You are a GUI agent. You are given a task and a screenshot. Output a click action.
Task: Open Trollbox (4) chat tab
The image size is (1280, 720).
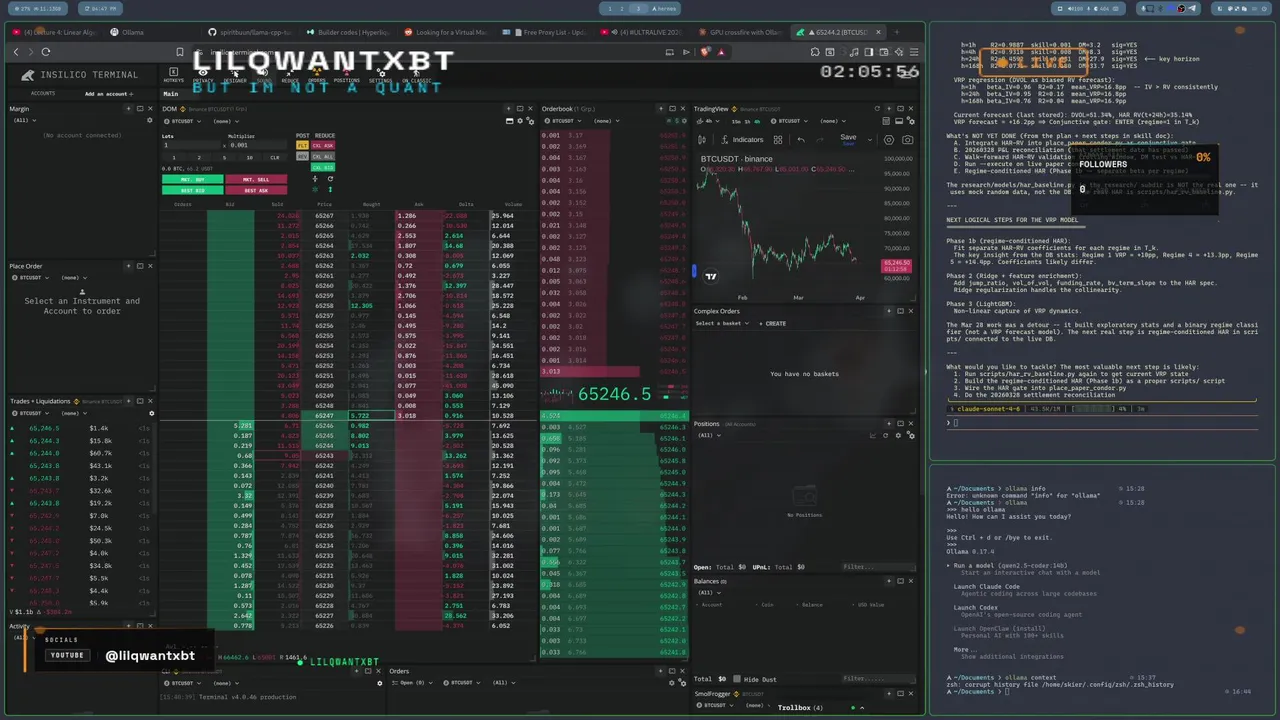coord(800,708)
